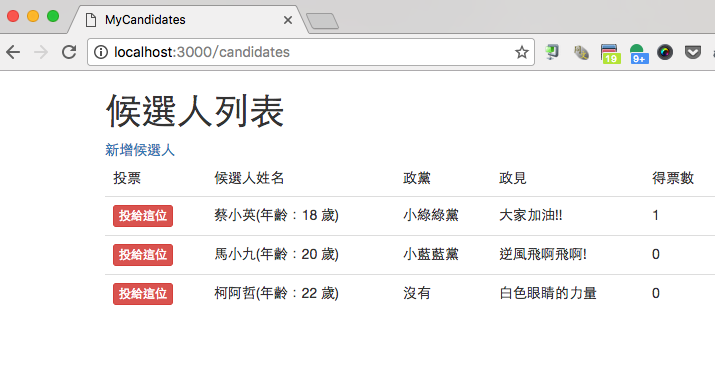Open the 新增候選人 link
The image size is (715, 371).
pyautogui.click(x=140, y=150)
